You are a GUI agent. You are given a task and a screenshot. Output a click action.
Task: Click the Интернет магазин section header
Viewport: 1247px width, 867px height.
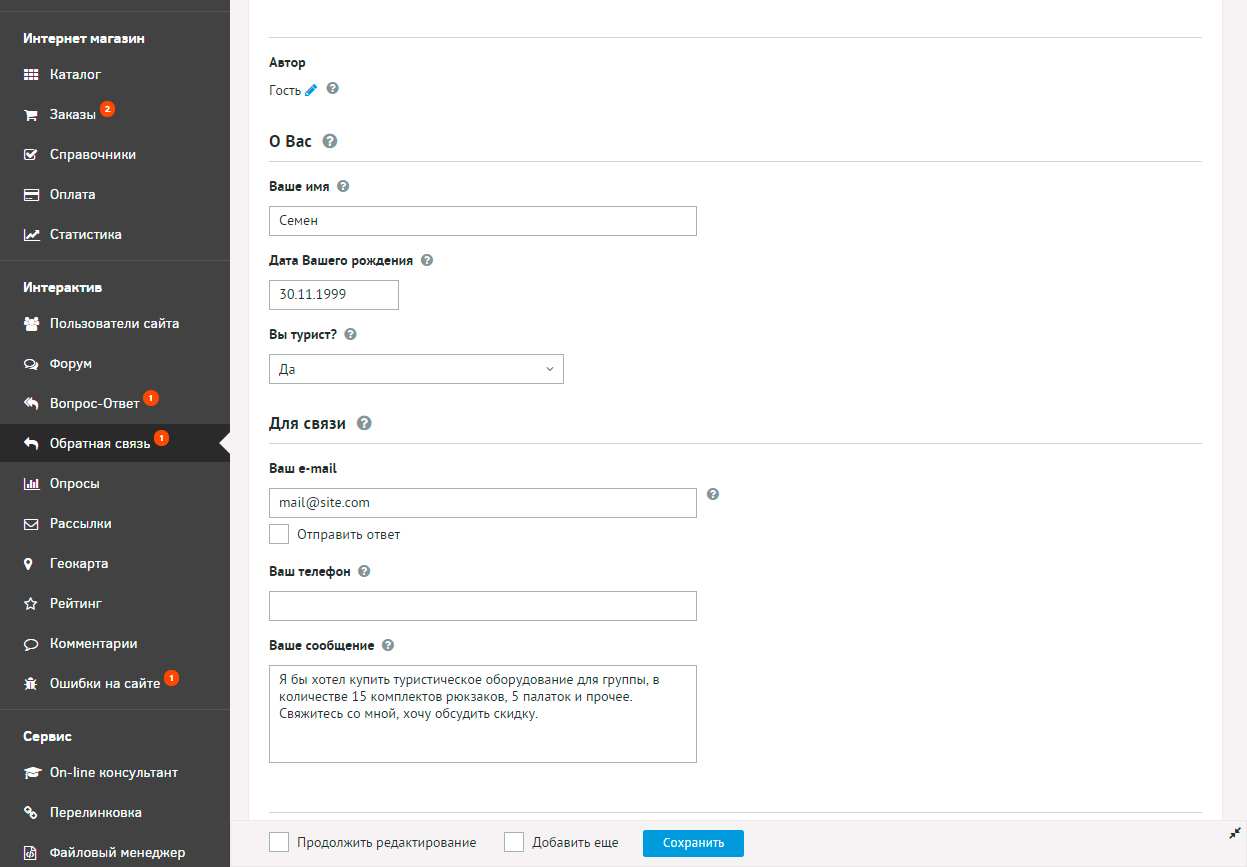[84, 38]
